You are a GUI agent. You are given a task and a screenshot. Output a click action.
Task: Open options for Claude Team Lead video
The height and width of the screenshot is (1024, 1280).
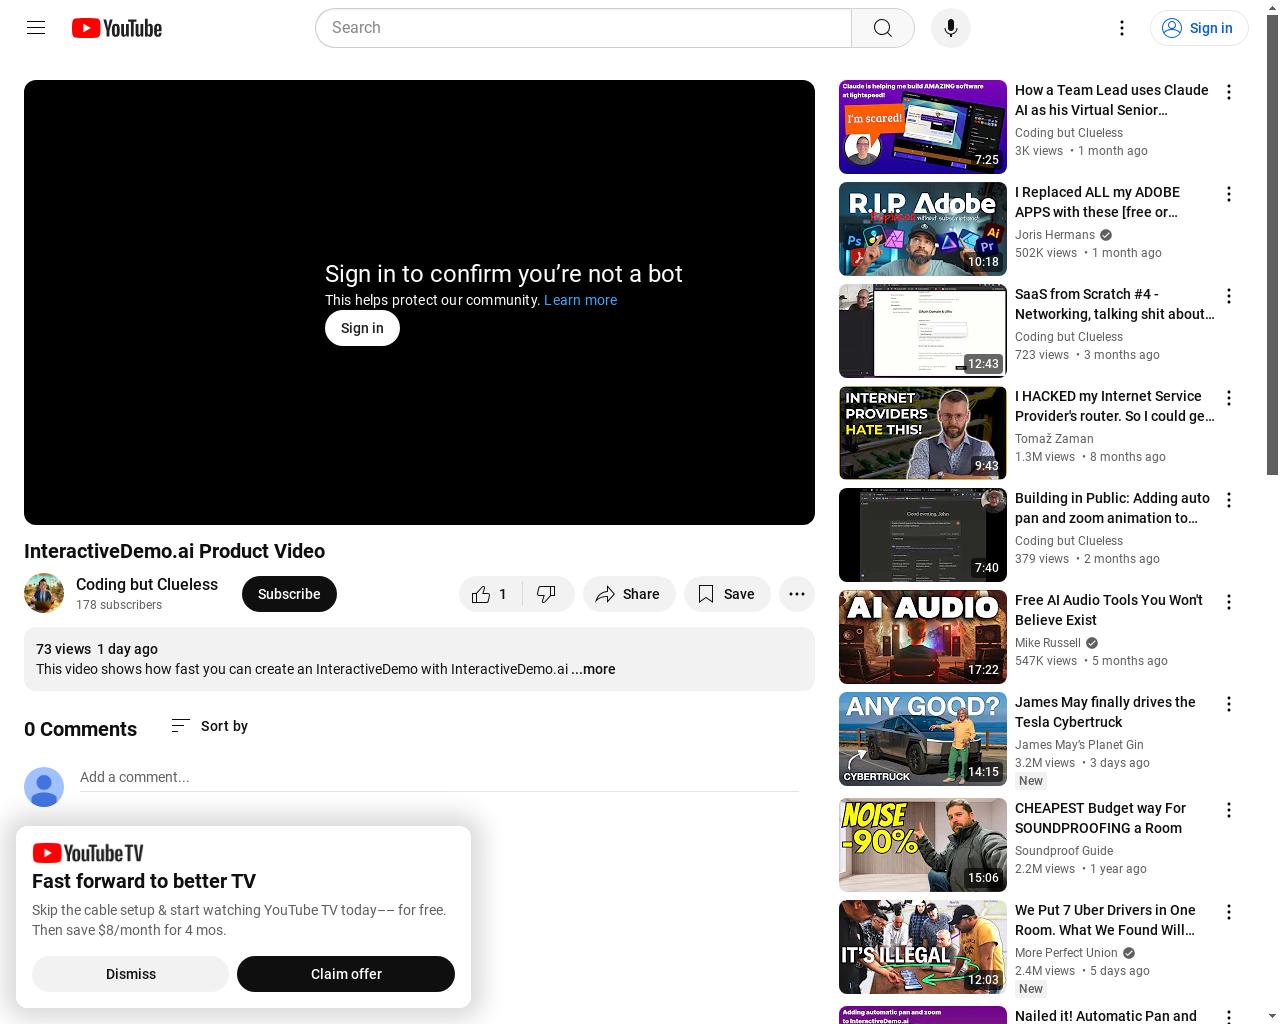click(1229, 92)
